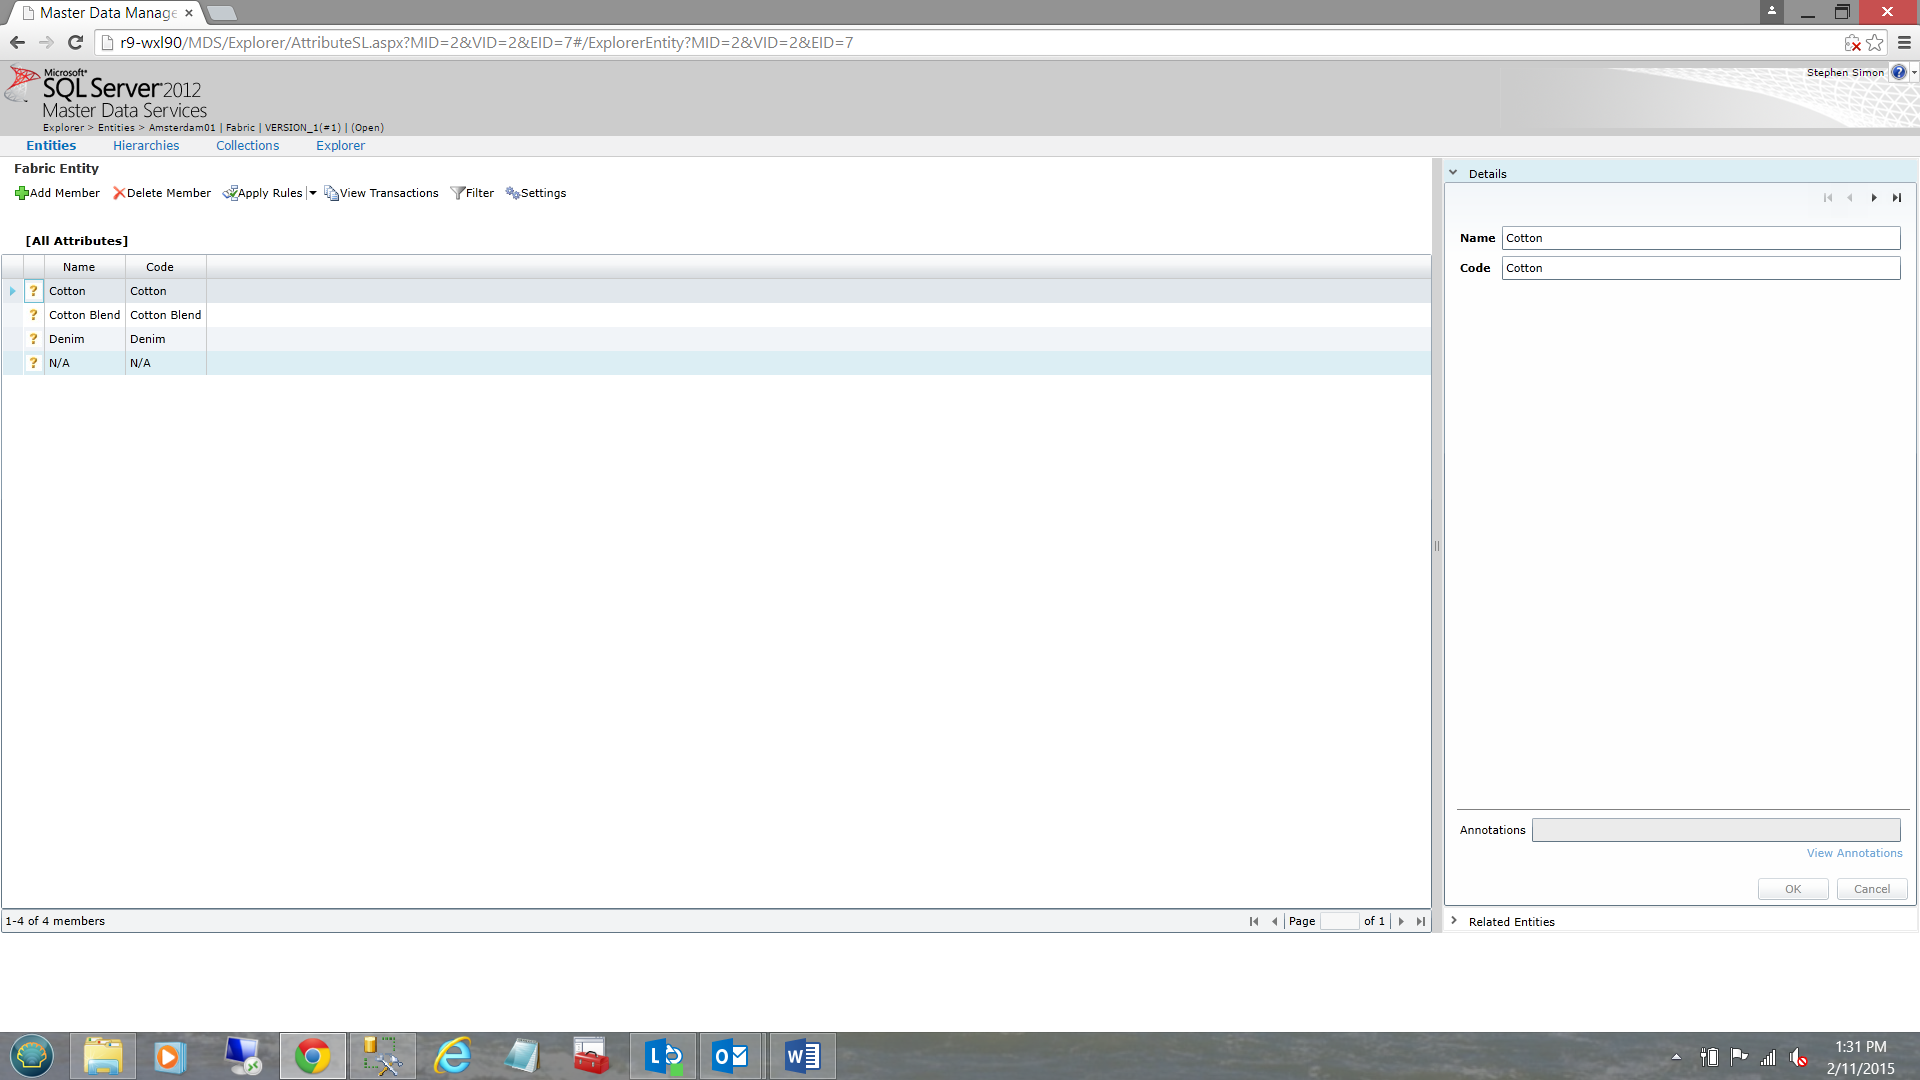Open Apply Rules dropdown arrow
1920x1080 pixels.
click(312, 193)
